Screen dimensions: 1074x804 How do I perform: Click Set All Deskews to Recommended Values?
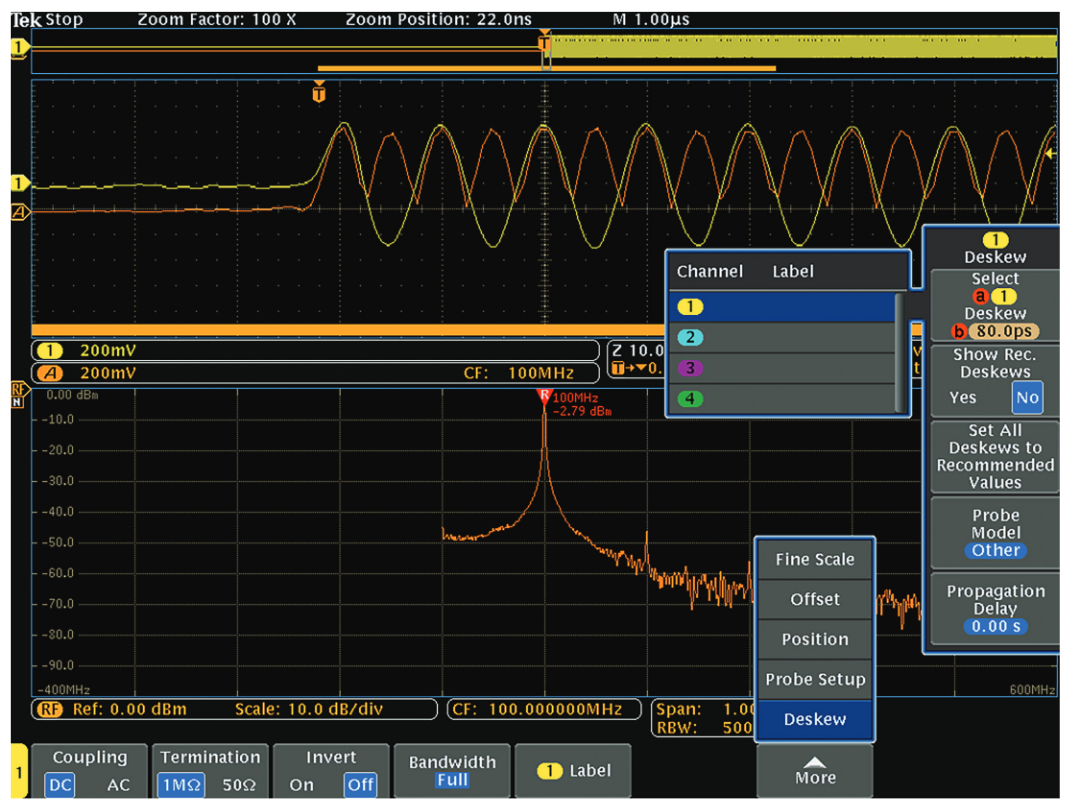click(994, 457)
